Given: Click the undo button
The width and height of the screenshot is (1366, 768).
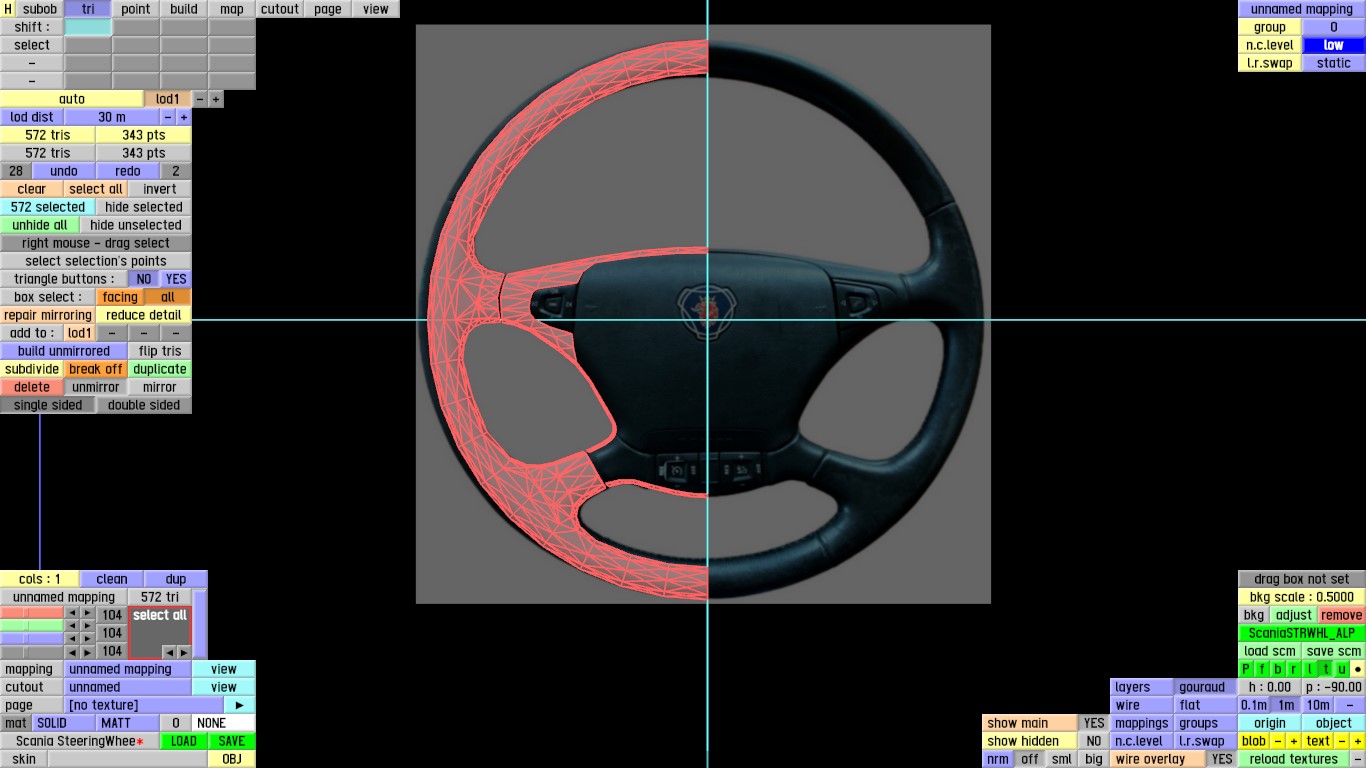Looking at the screenshot, I should pyautogui.click(x=64, y=171).
